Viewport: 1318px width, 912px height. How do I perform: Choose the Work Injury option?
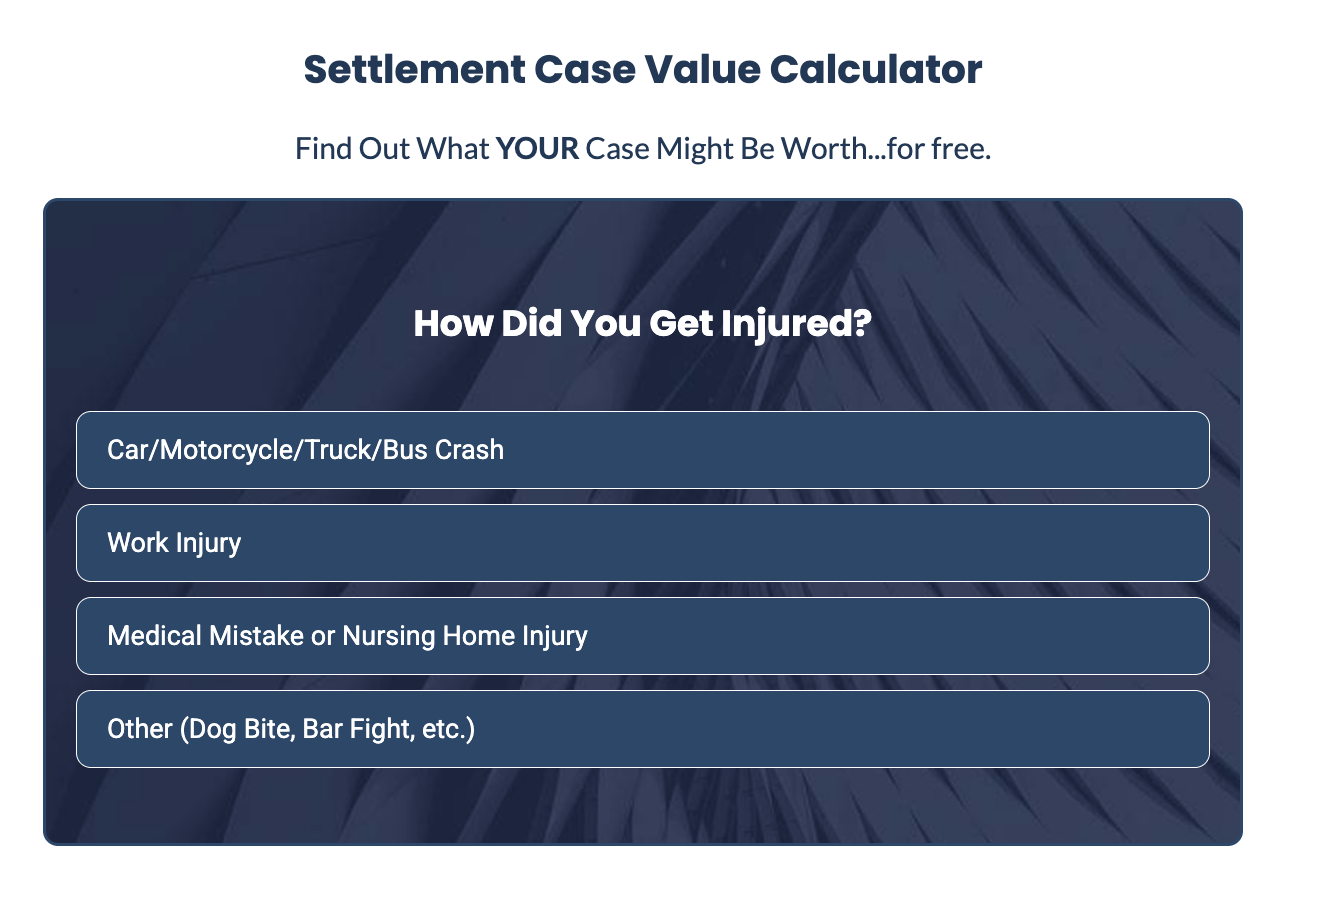642,543
